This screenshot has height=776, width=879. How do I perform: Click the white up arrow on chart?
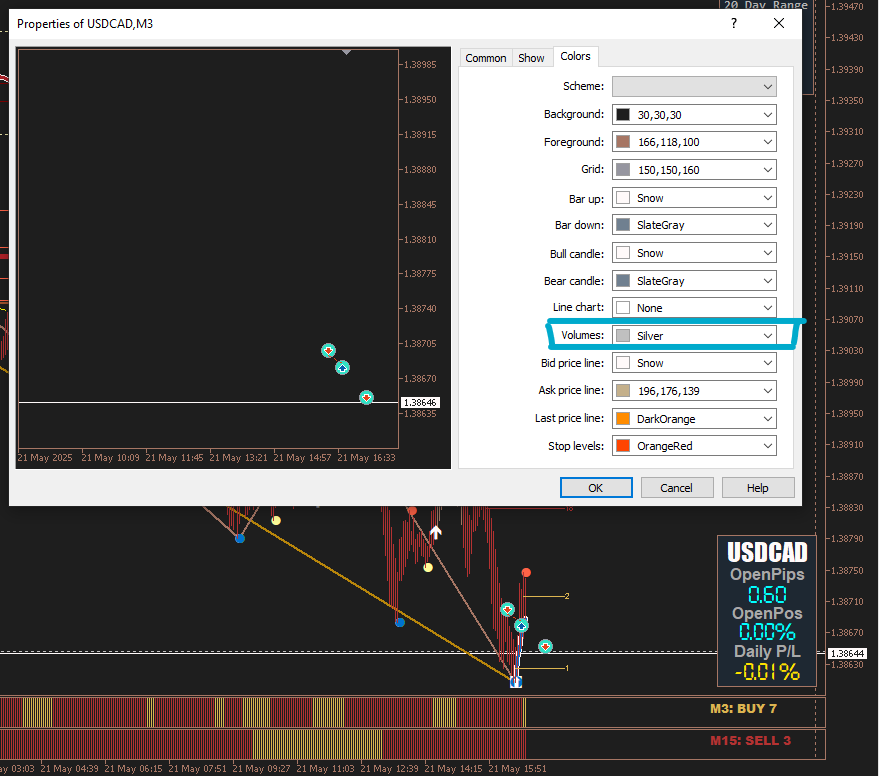click(x=436, y=532)
